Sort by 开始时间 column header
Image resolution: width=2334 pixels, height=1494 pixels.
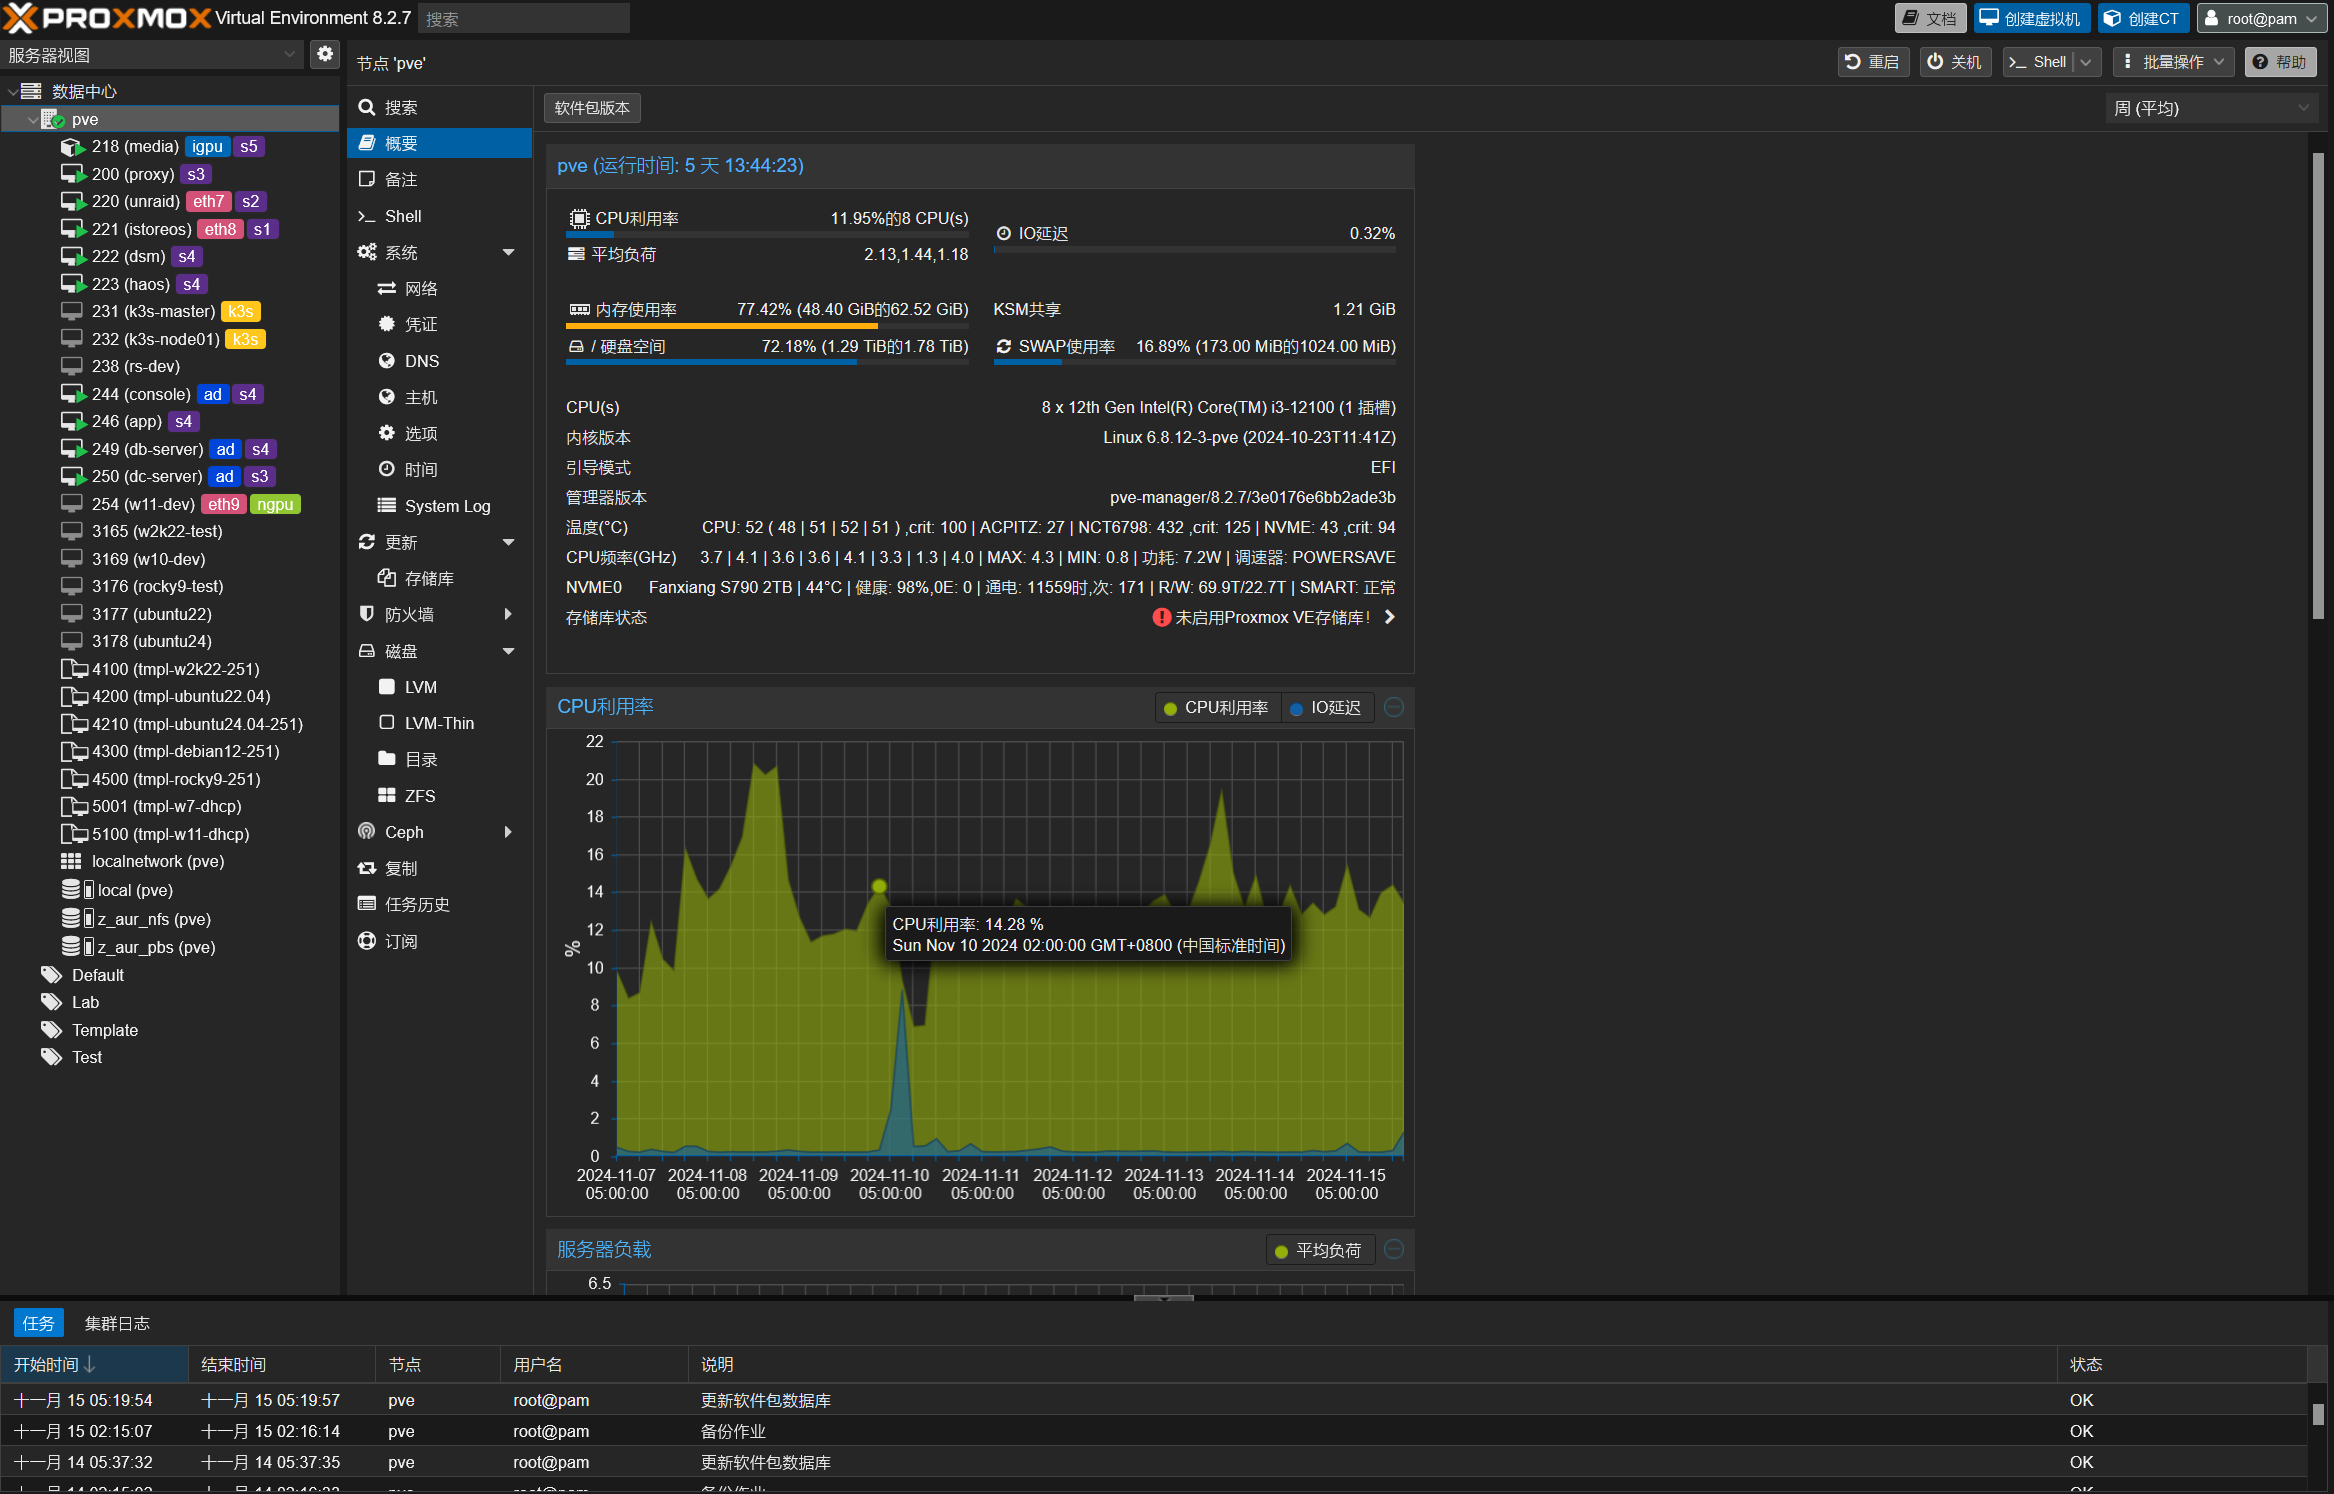coord(94,1365)
